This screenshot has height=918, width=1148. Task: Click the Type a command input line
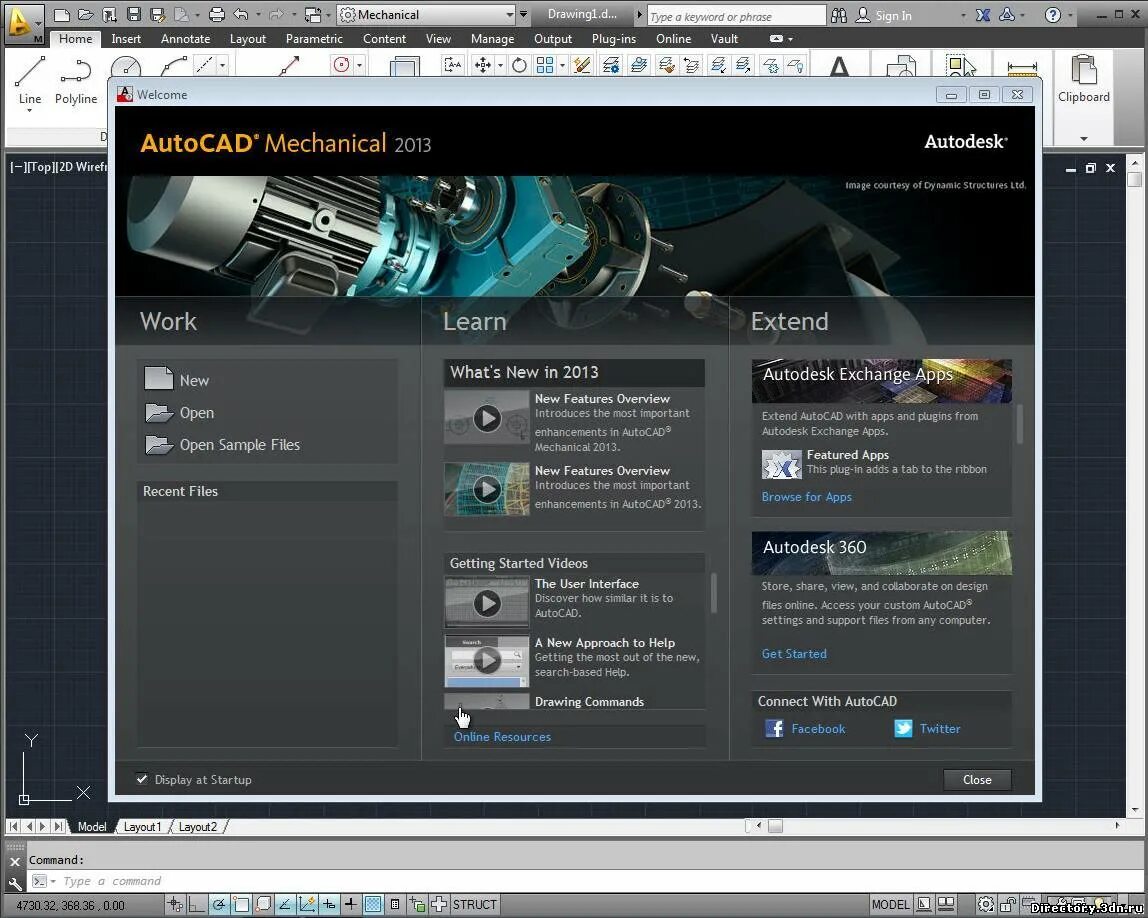[586, 881]
